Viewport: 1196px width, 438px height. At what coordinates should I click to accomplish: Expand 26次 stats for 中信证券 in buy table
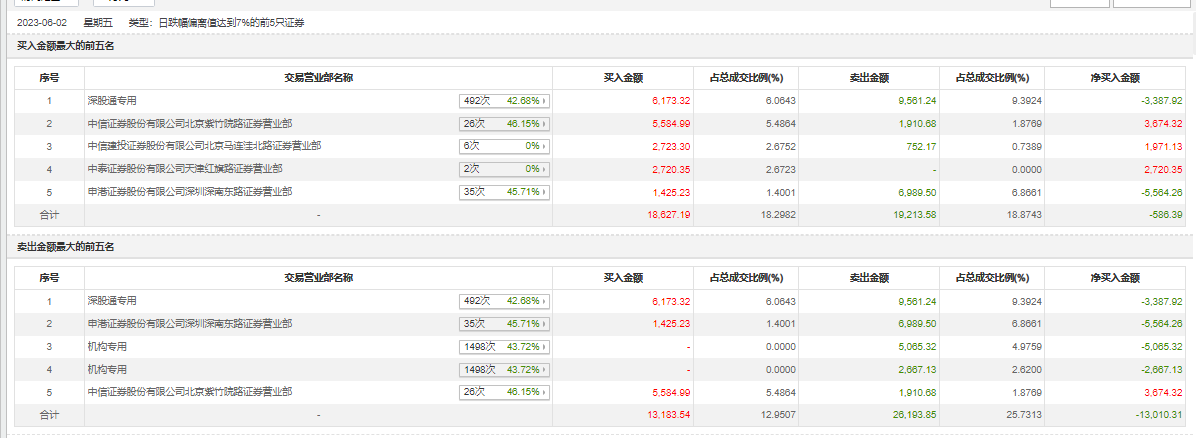point(506,124)
